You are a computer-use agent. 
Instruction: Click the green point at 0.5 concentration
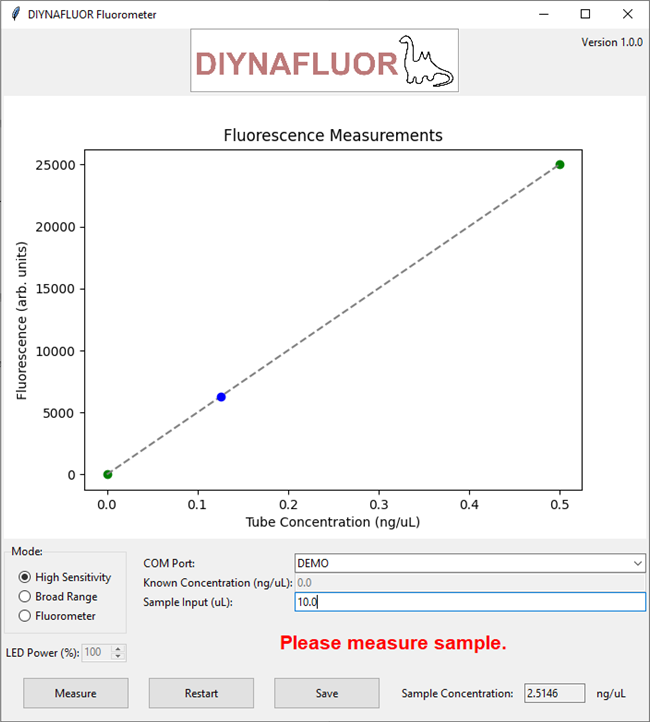click(560, 164)
